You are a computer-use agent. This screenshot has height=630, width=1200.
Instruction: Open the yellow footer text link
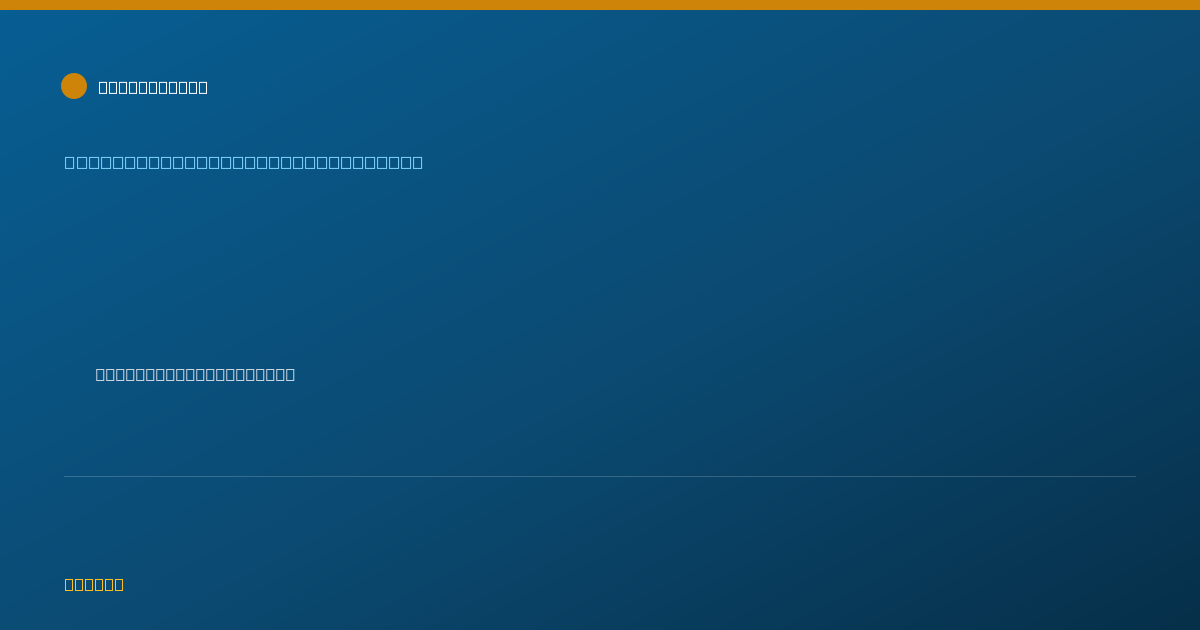tap(94, 584)
